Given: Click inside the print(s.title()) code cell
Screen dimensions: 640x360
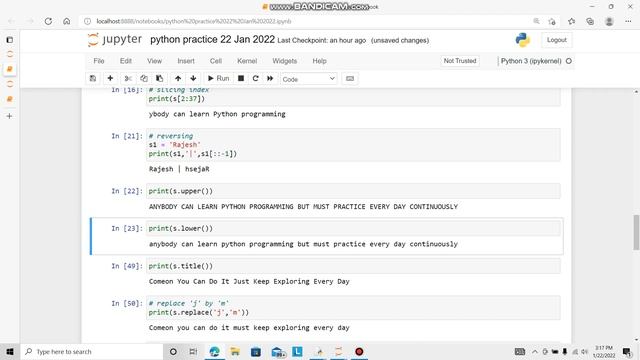Looking at the screenshot, I should (353, 266).
